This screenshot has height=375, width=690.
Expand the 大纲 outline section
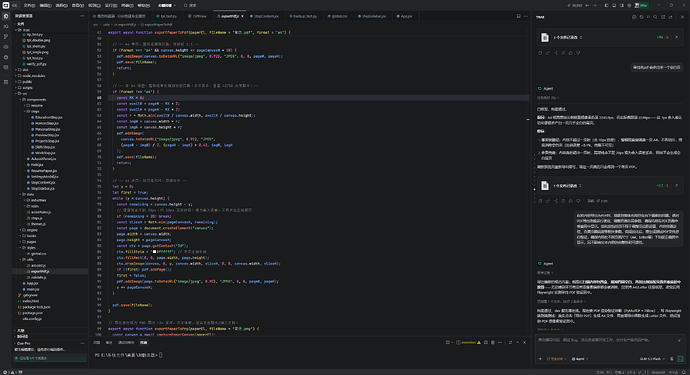[x=20, y=331]
